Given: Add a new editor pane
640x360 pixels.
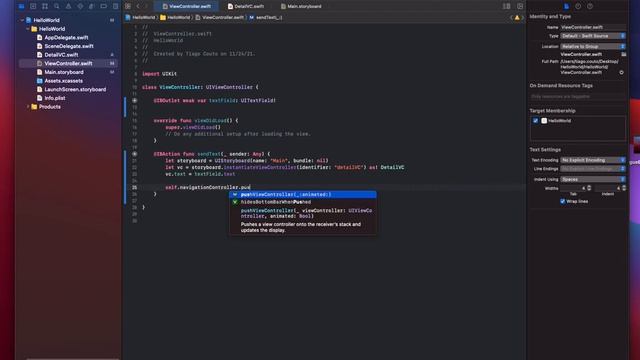Looking at the screenshot, I should (520, 6).
